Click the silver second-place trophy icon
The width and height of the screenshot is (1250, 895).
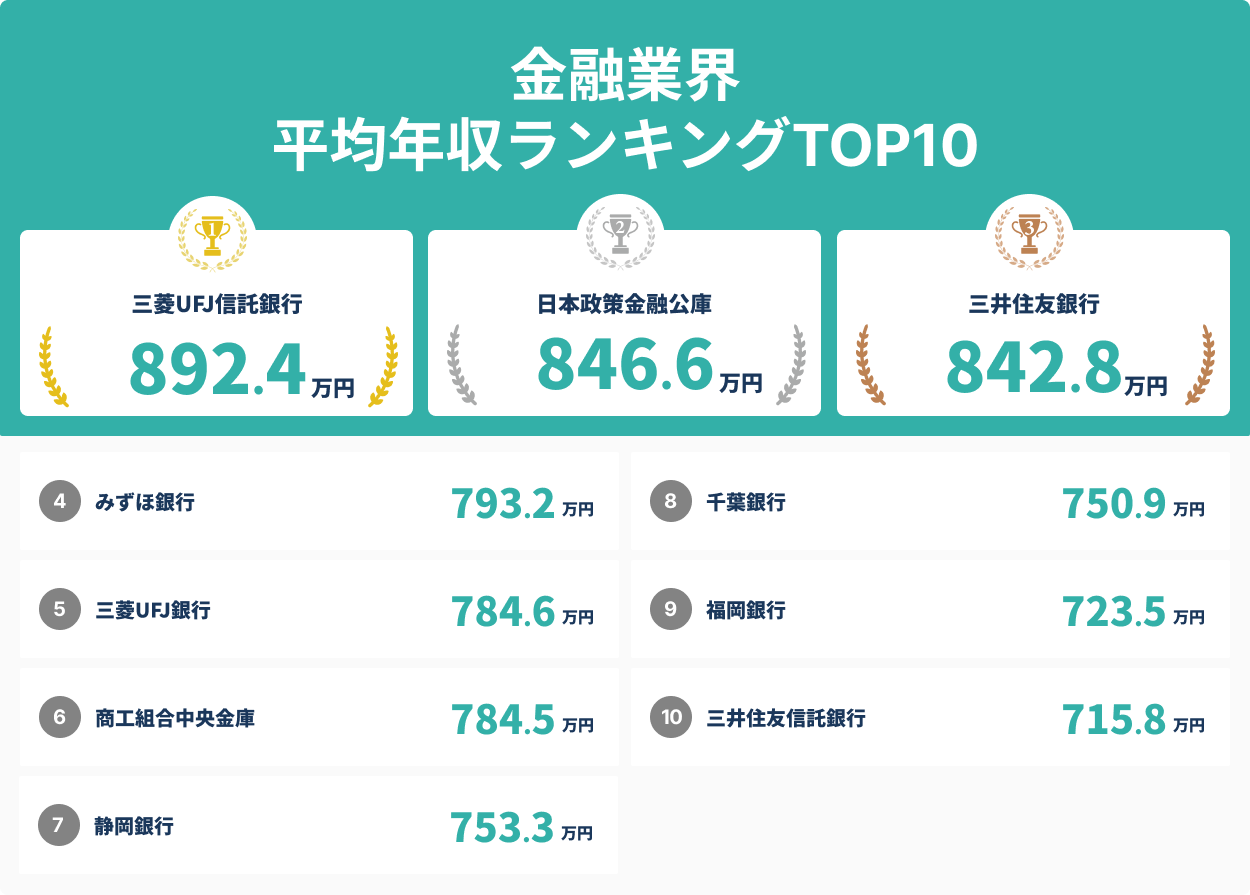[x=620, y=236]
